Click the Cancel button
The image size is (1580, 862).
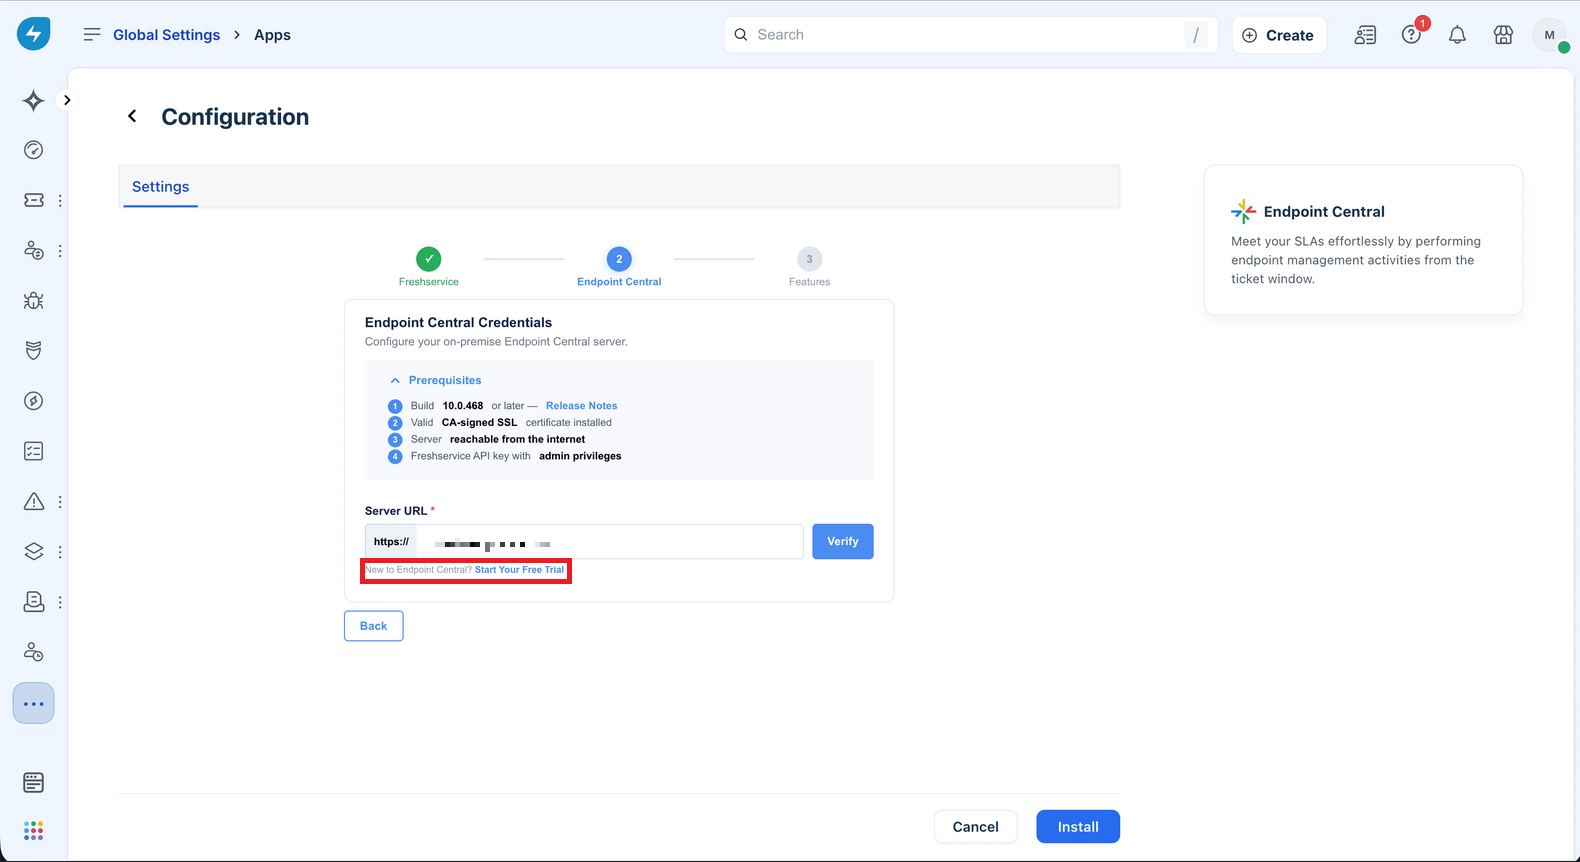tap(975, 827)
